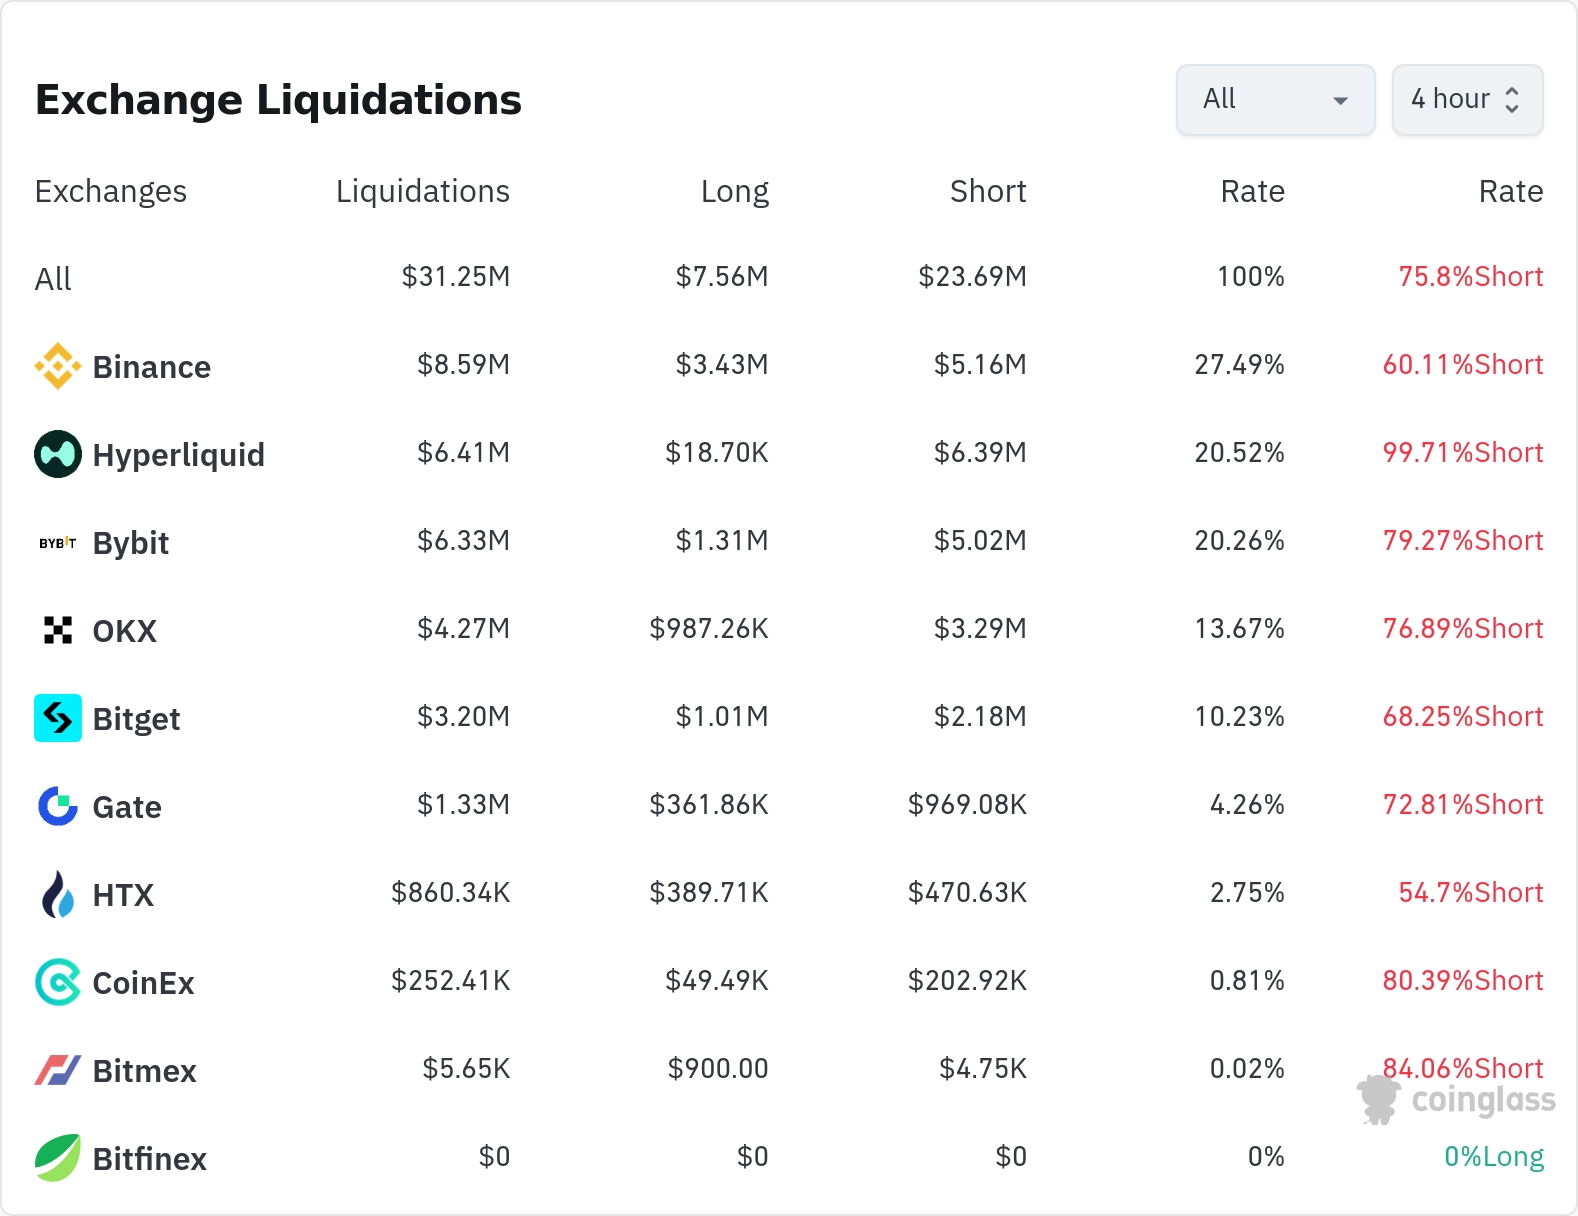Sort by the Long column header

tap(734, 191)
